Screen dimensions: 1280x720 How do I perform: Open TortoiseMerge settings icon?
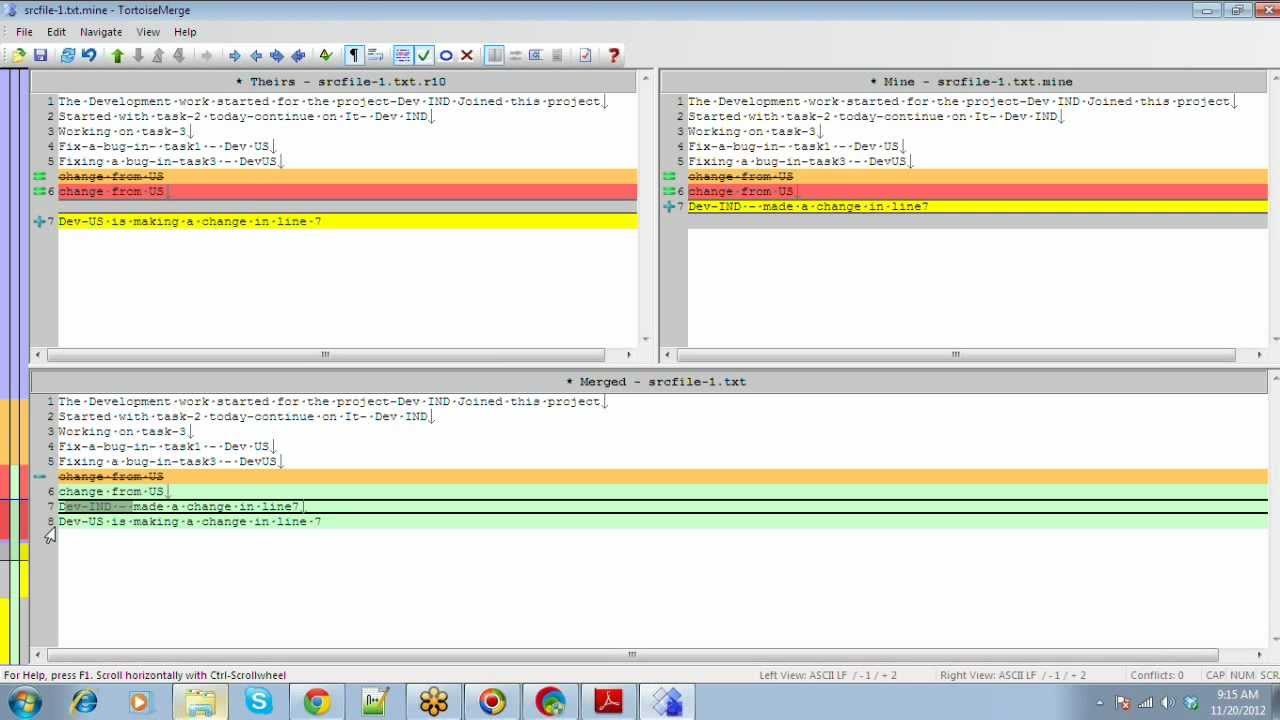coord(585,56)
